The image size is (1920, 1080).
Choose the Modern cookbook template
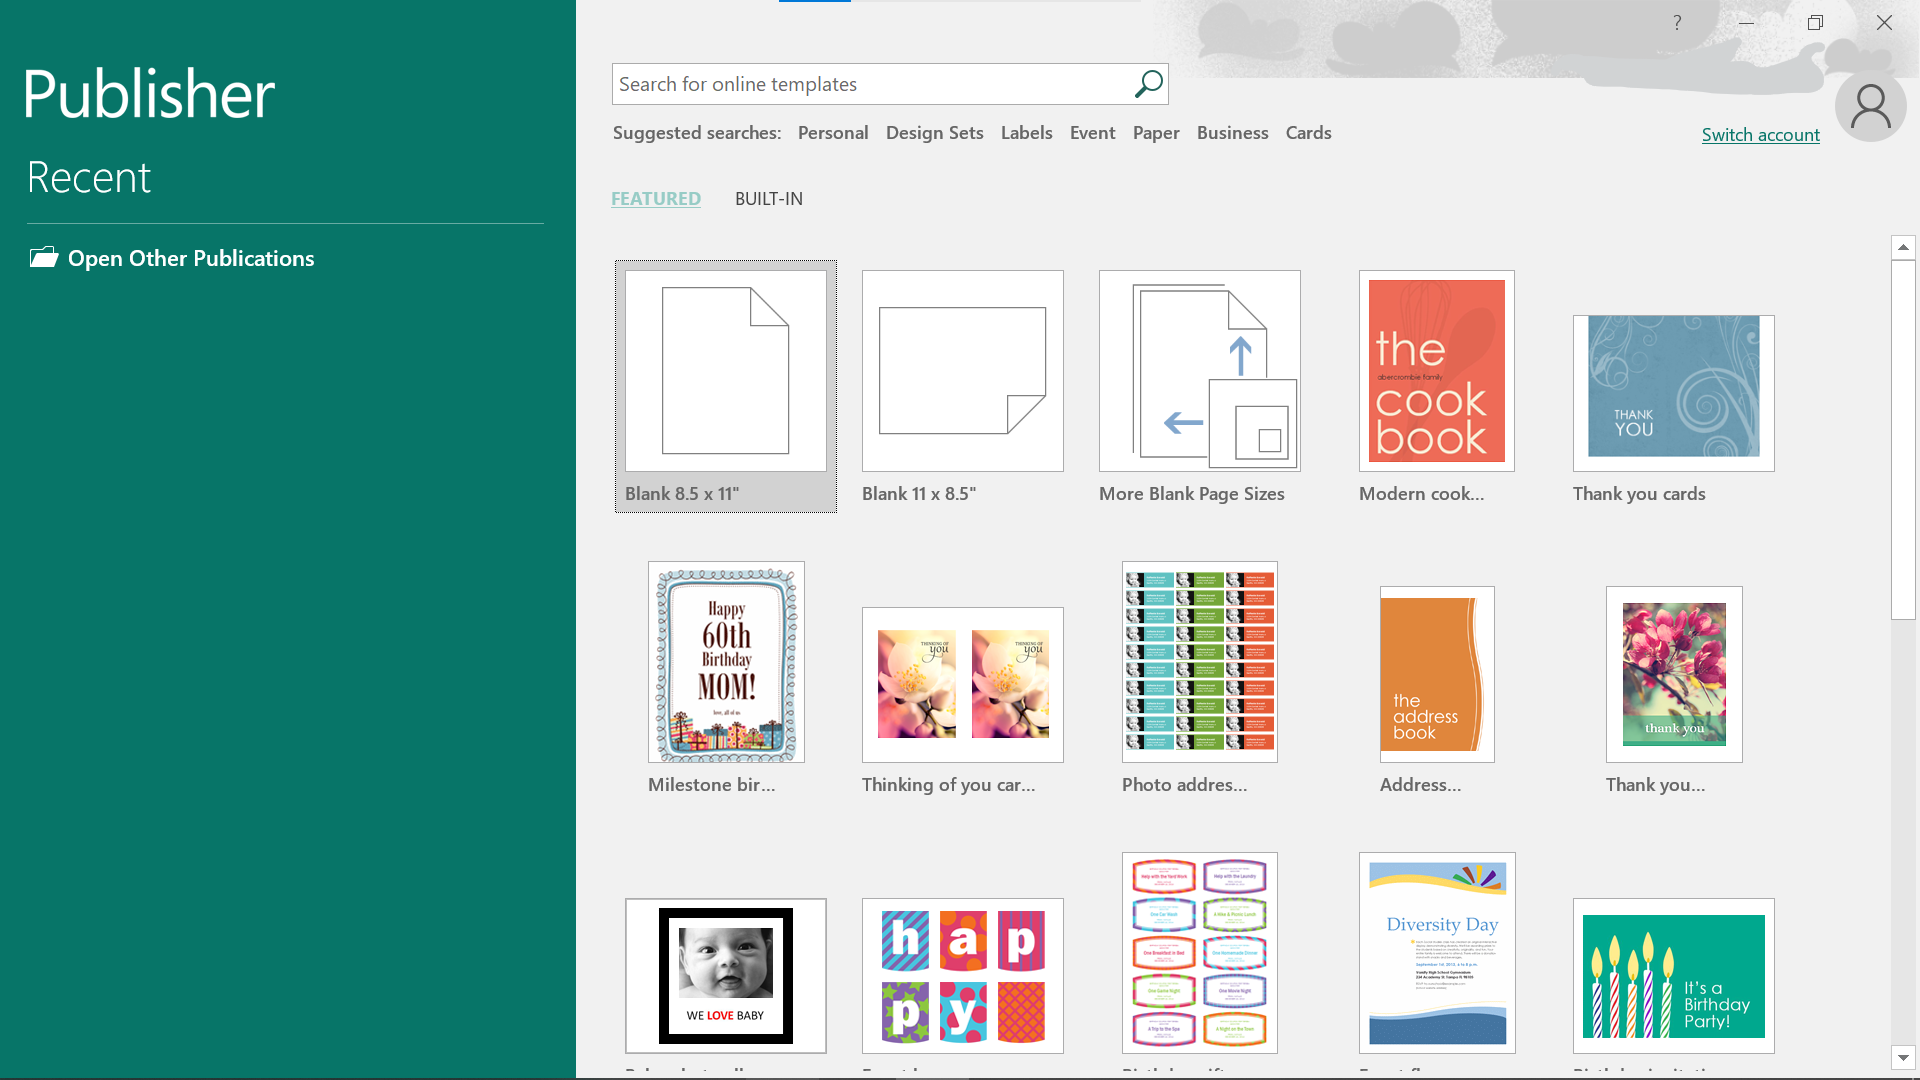(1437, 371)
